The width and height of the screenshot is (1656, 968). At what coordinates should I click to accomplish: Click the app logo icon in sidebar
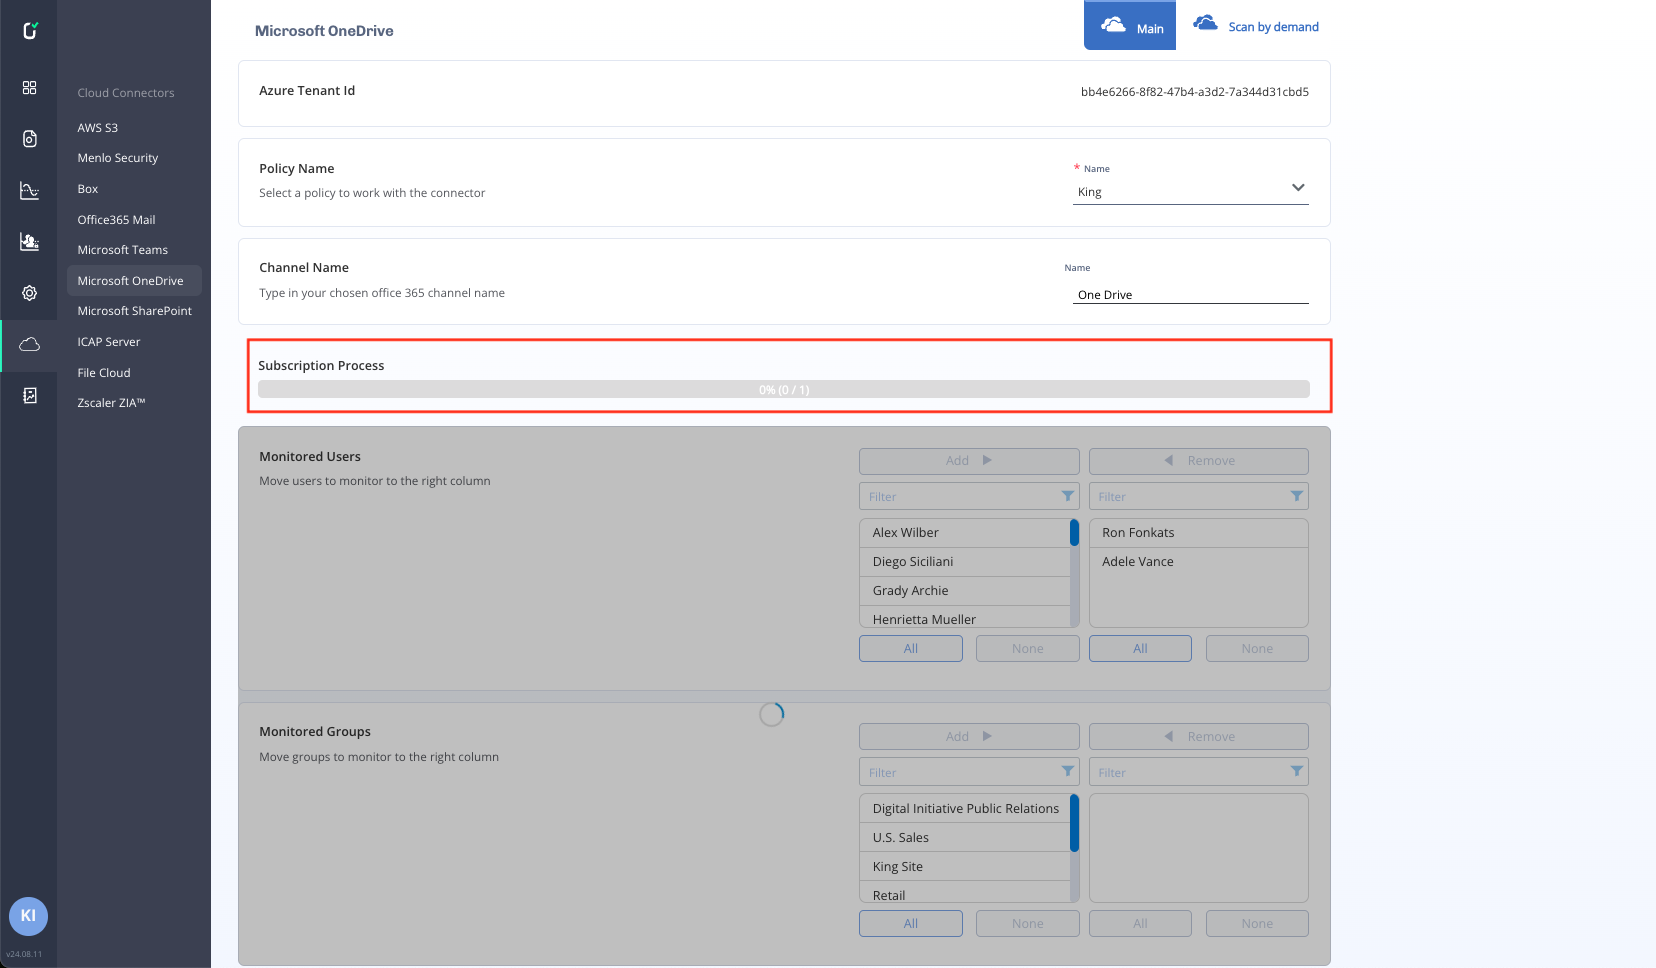30,31
